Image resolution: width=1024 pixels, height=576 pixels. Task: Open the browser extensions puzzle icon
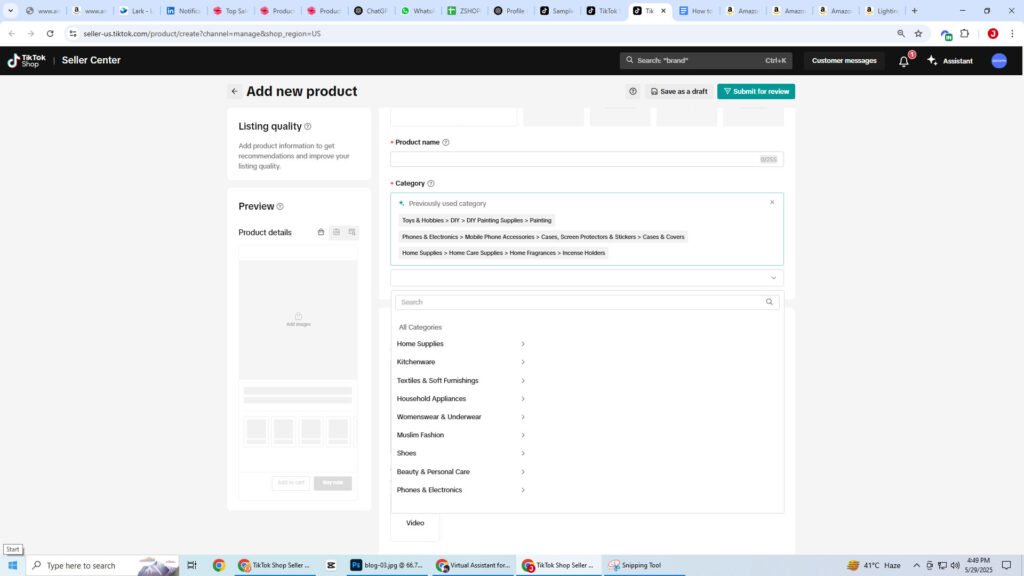[965, 33]
